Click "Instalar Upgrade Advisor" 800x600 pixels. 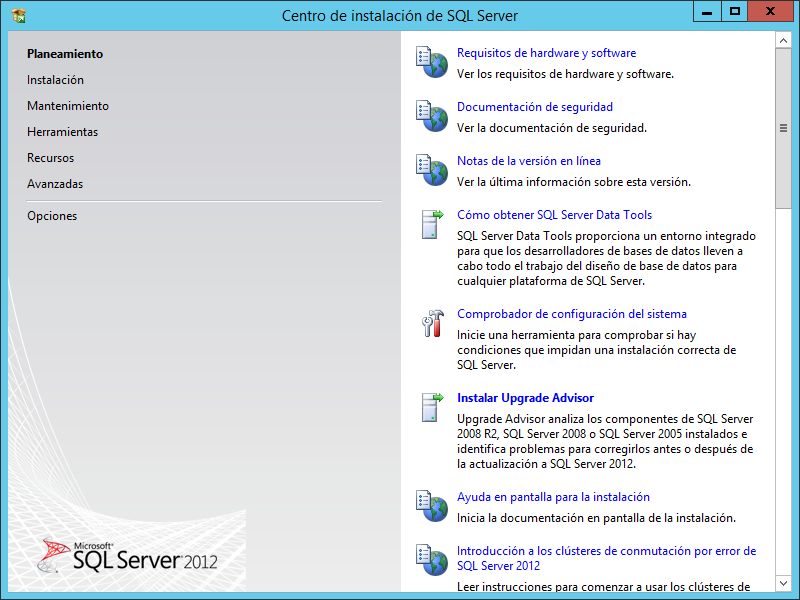525,397
